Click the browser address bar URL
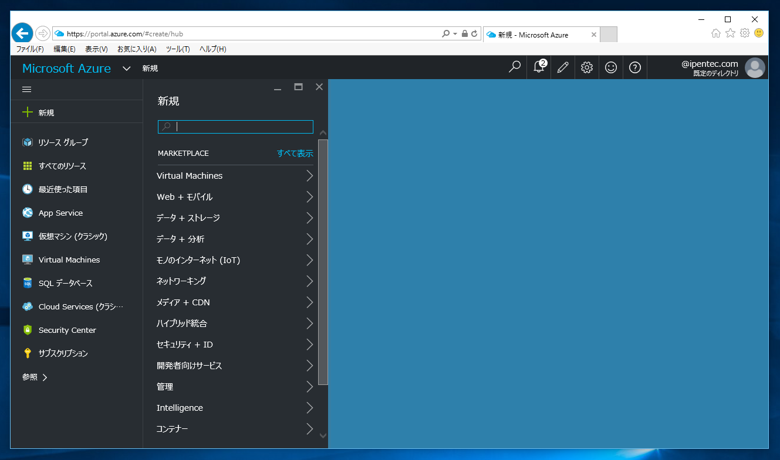Image resolution: width=780 pixels, height=460 pixels. (124, 34)
